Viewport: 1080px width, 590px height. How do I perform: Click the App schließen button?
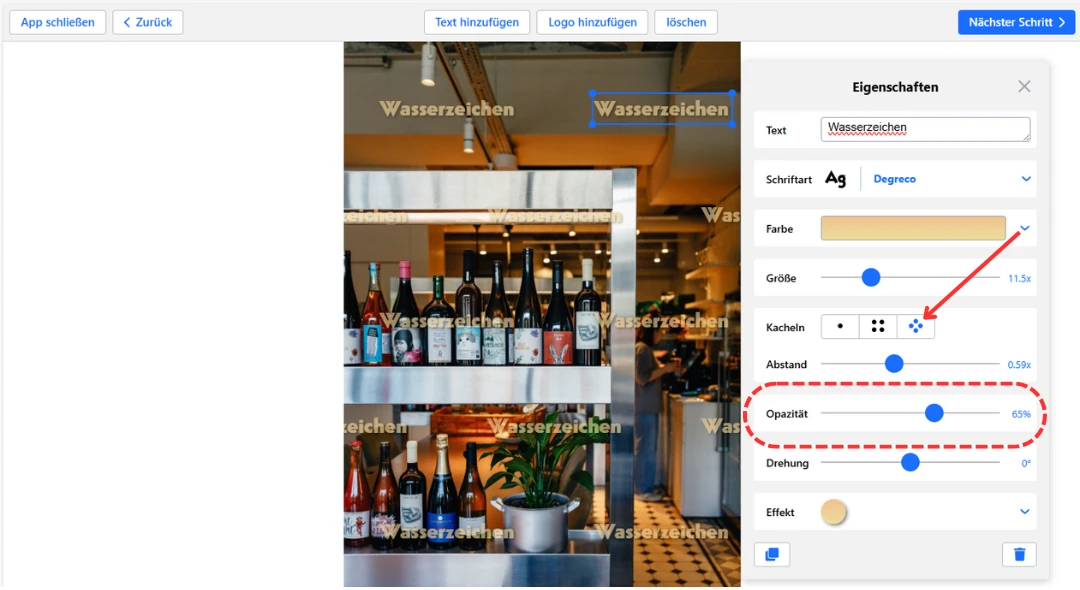58,22
